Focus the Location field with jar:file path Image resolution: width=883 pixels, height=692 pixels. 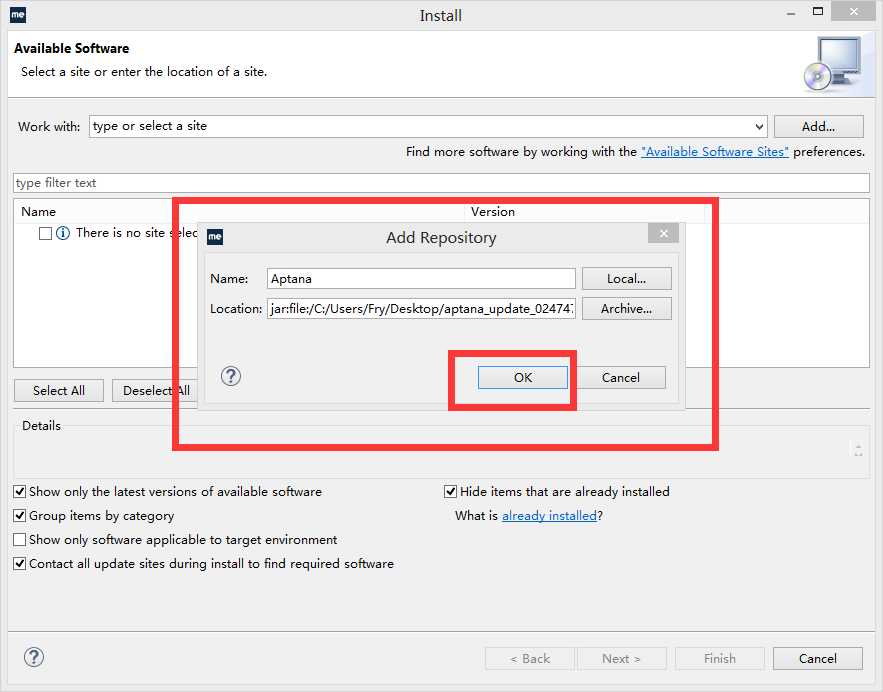[421, 309]
